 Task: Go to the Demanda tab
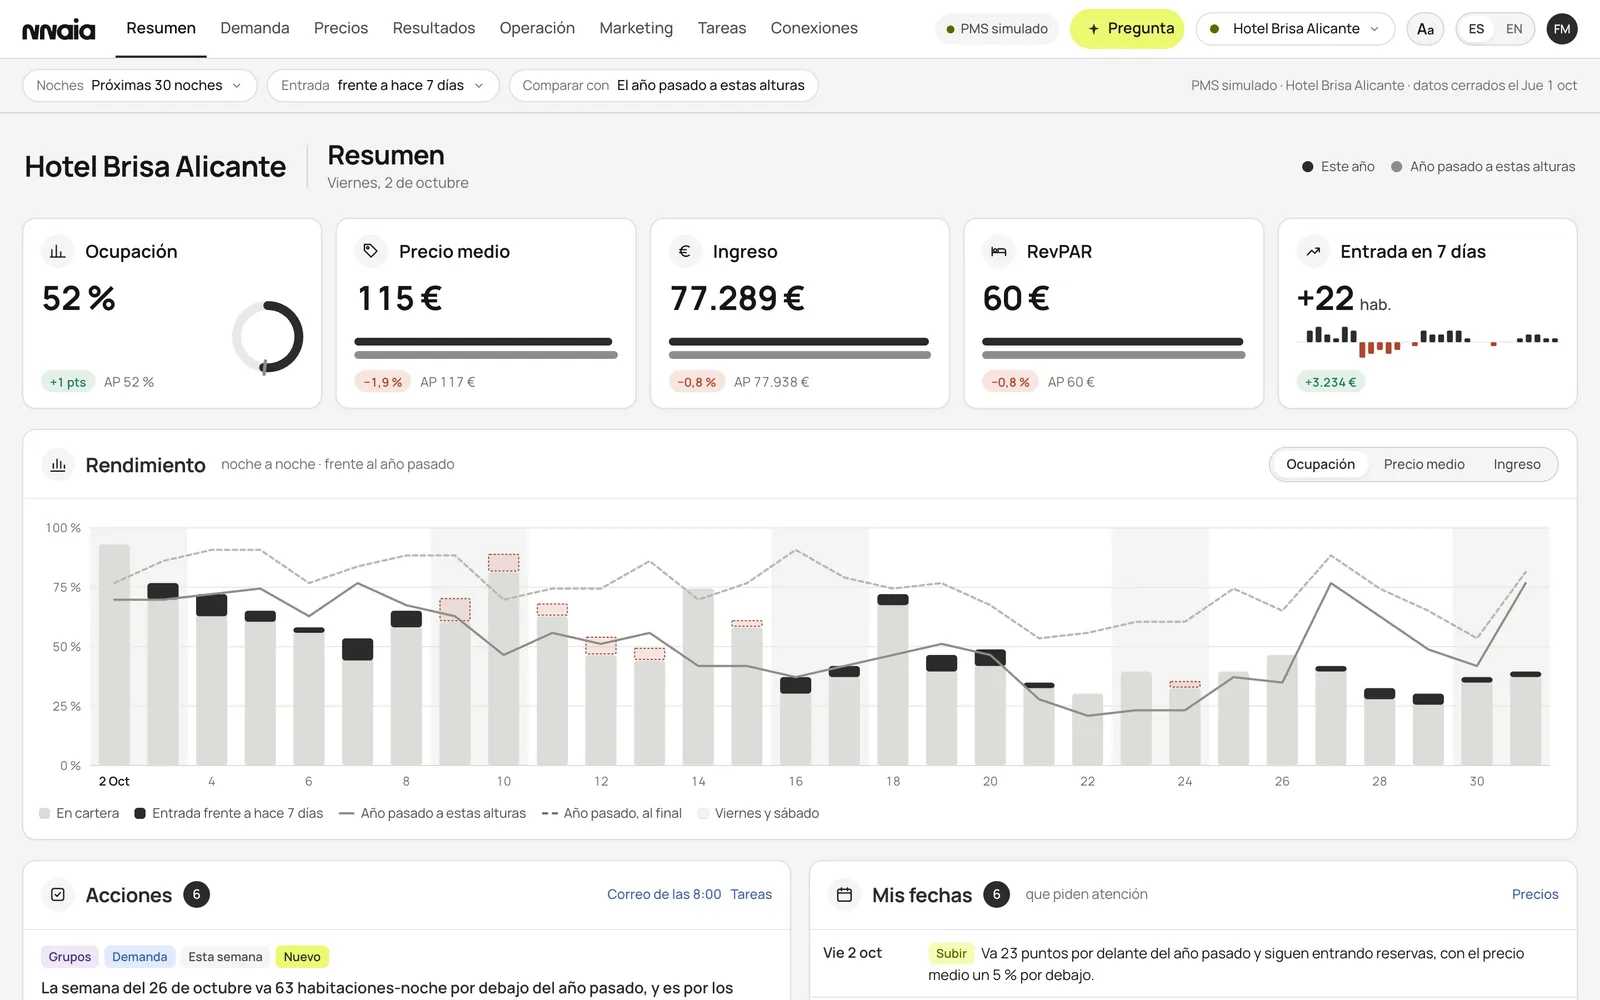(255, 28)
